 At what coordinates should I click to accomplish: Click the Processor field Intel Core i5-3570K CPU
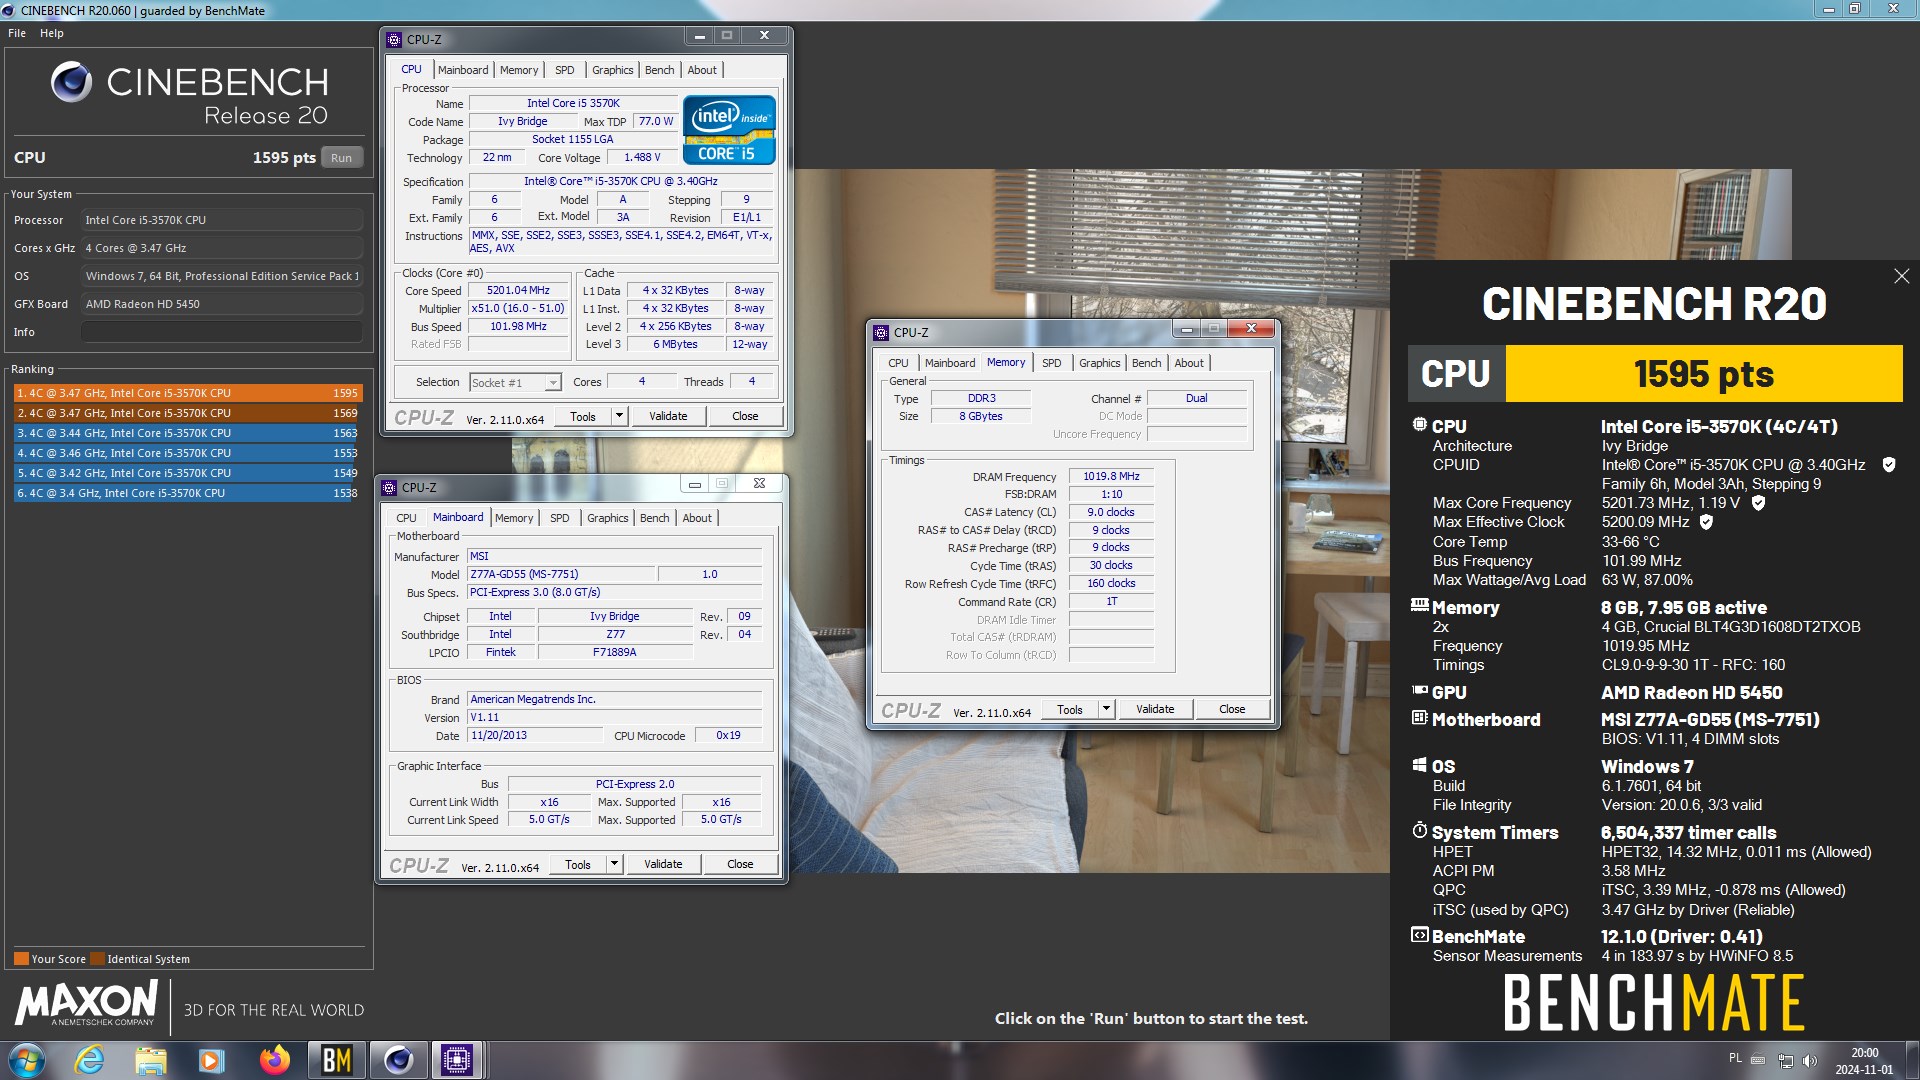coord(222,220)
